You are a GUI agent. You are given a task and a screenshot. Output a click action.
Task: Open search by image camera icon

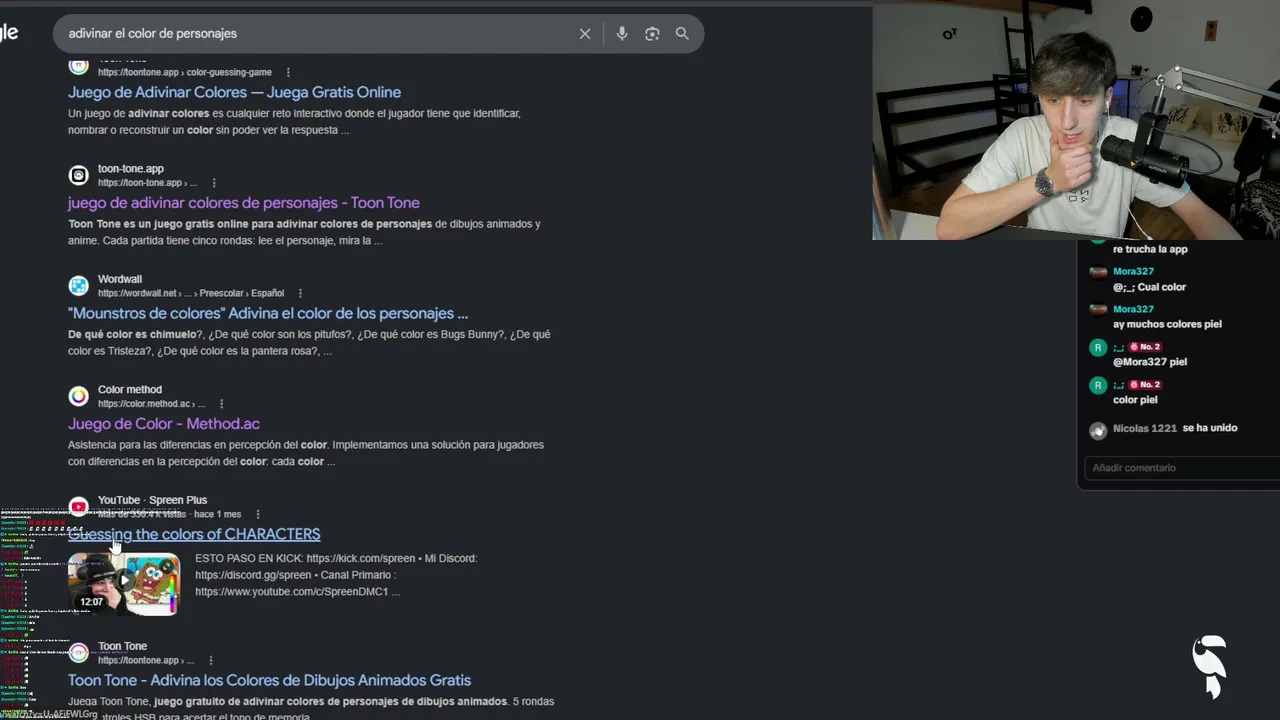(x=652, y=34)
